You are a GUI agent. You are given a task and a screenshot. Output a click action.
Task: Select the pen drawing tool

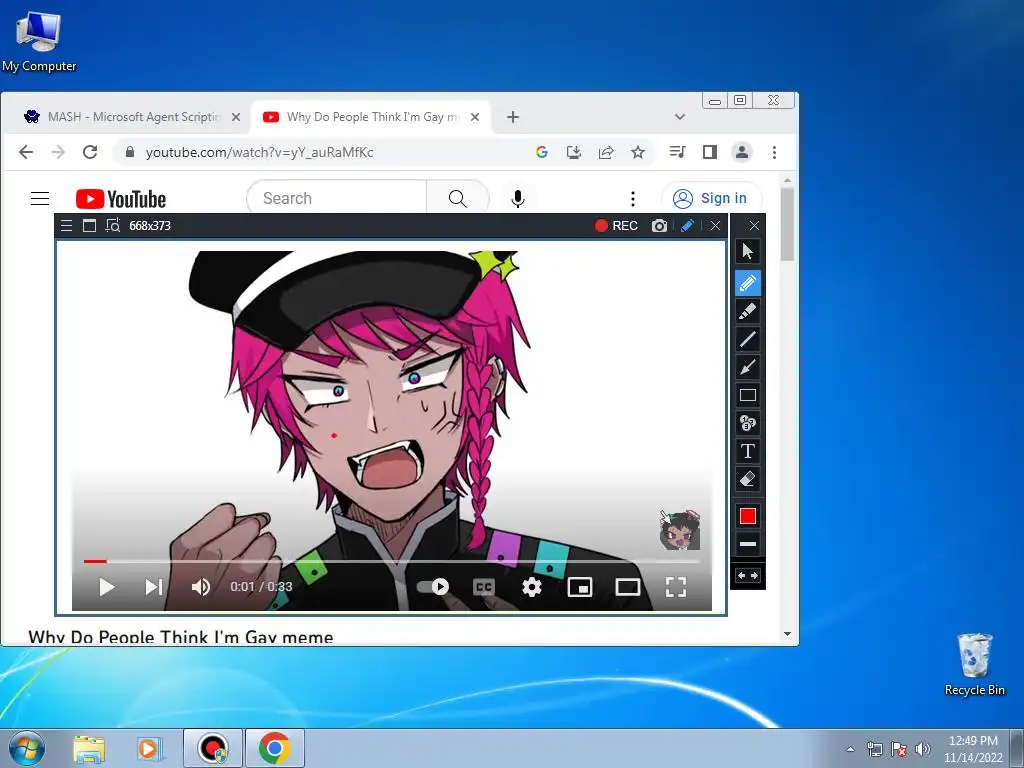coord(748,283)
